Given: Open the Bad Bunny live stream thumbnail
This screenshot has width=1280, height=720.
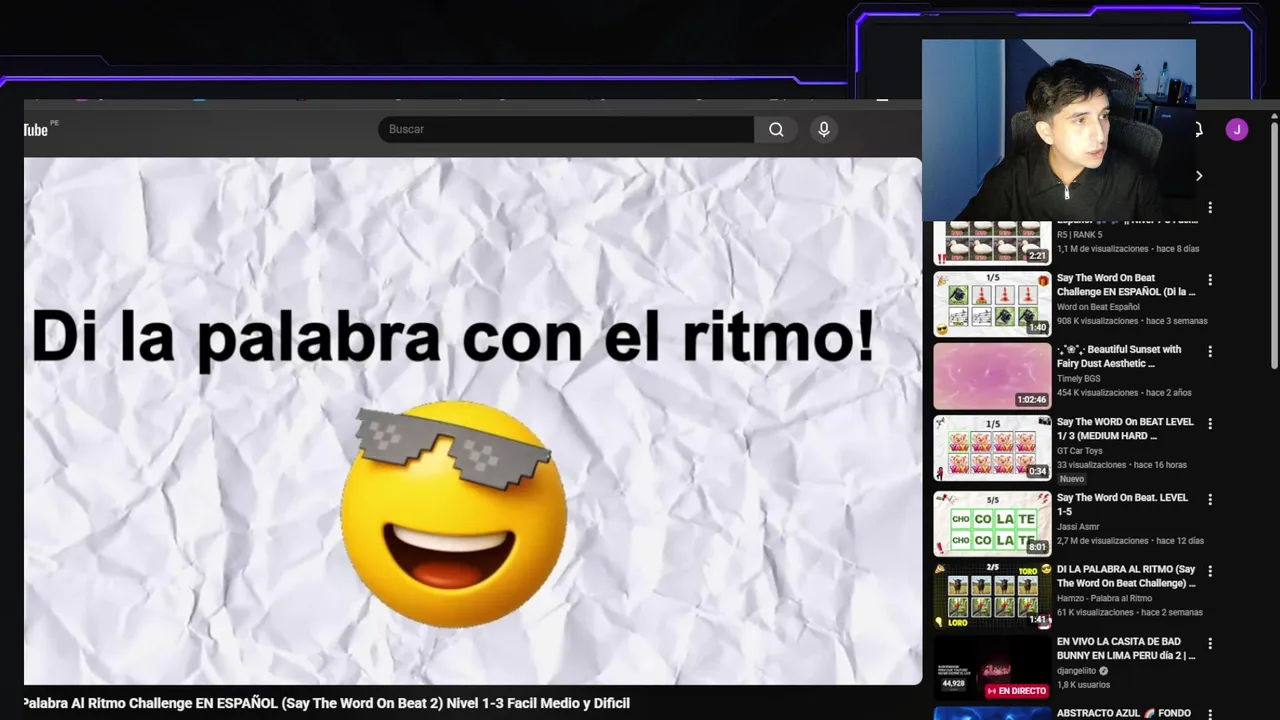Looking at the screenshot, I should point(992,667).
